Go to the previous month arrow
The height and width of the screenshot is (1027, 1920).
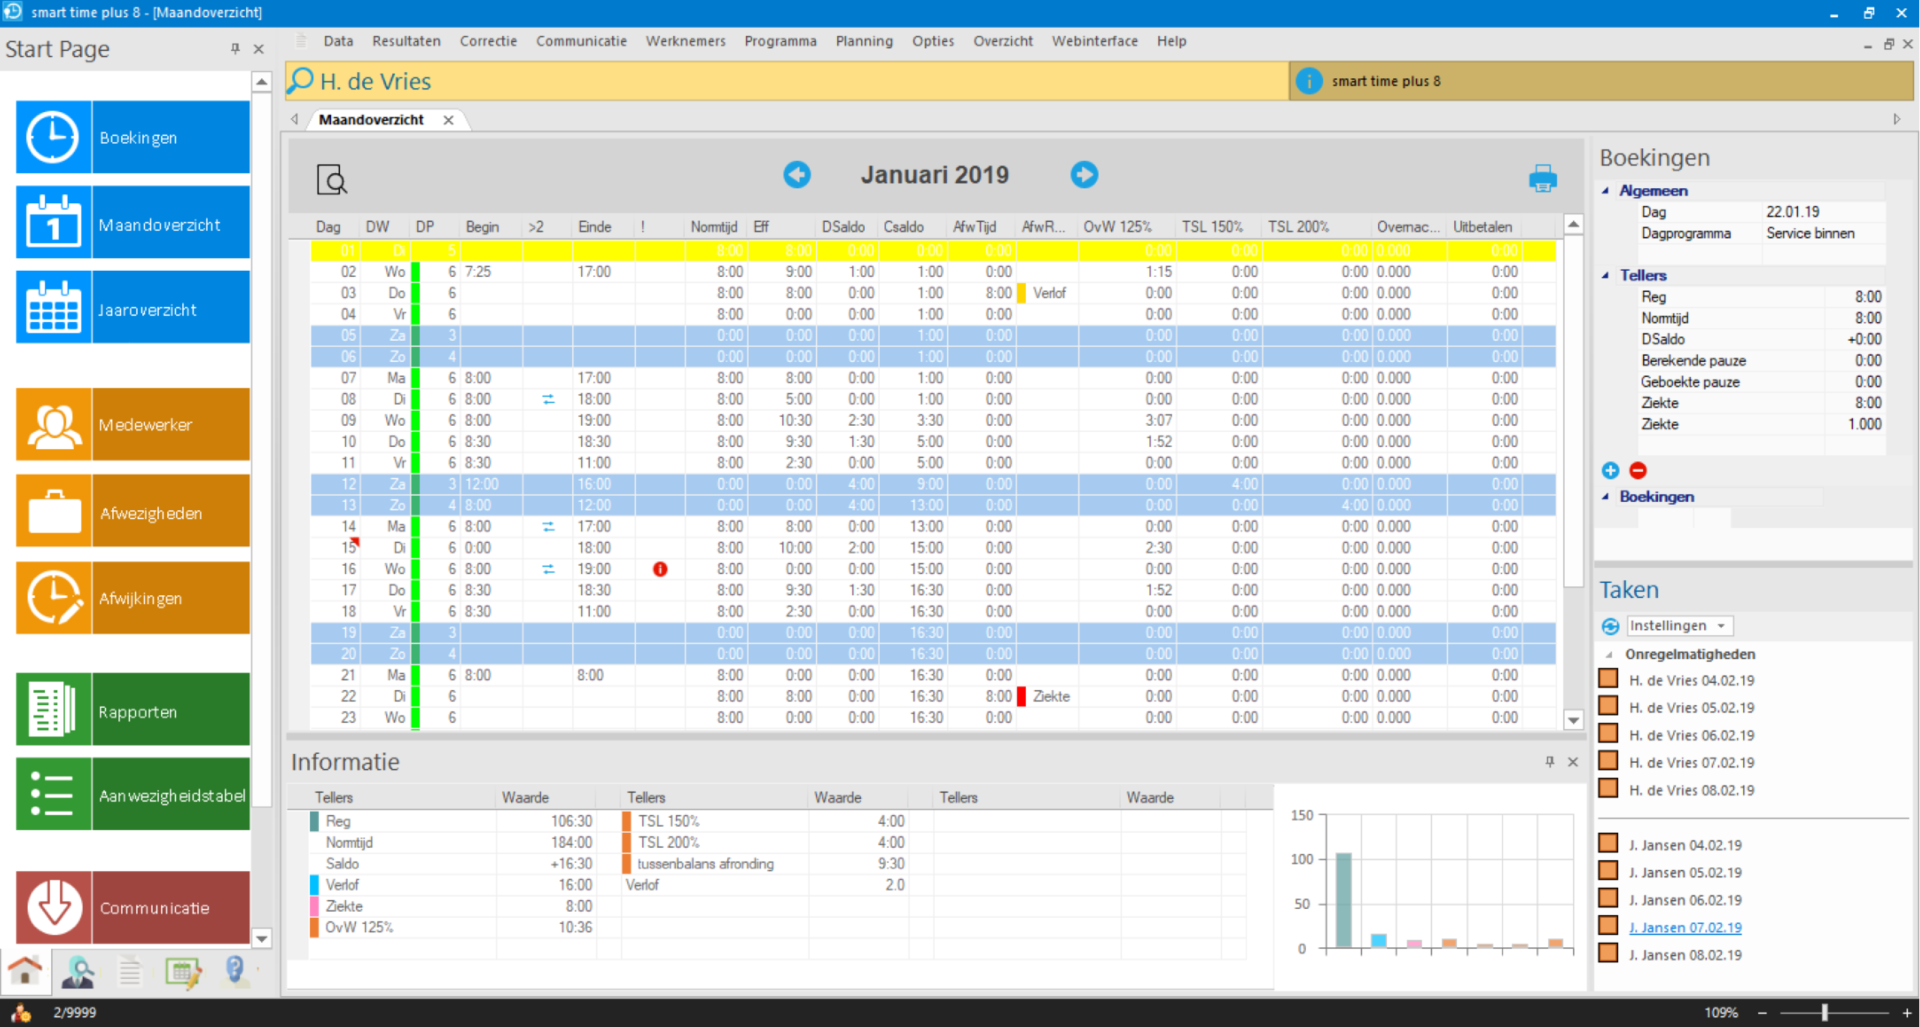coord(796,175)
